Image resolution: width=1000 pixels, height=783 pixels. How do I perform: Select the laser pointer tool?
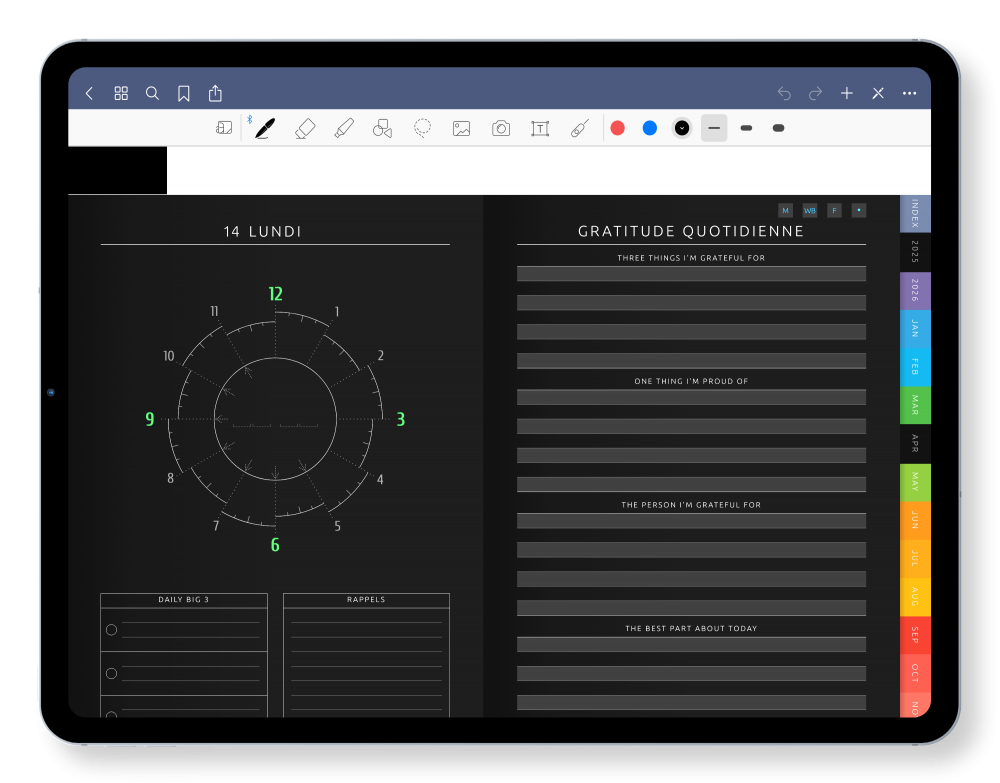(x=580, y=128)
